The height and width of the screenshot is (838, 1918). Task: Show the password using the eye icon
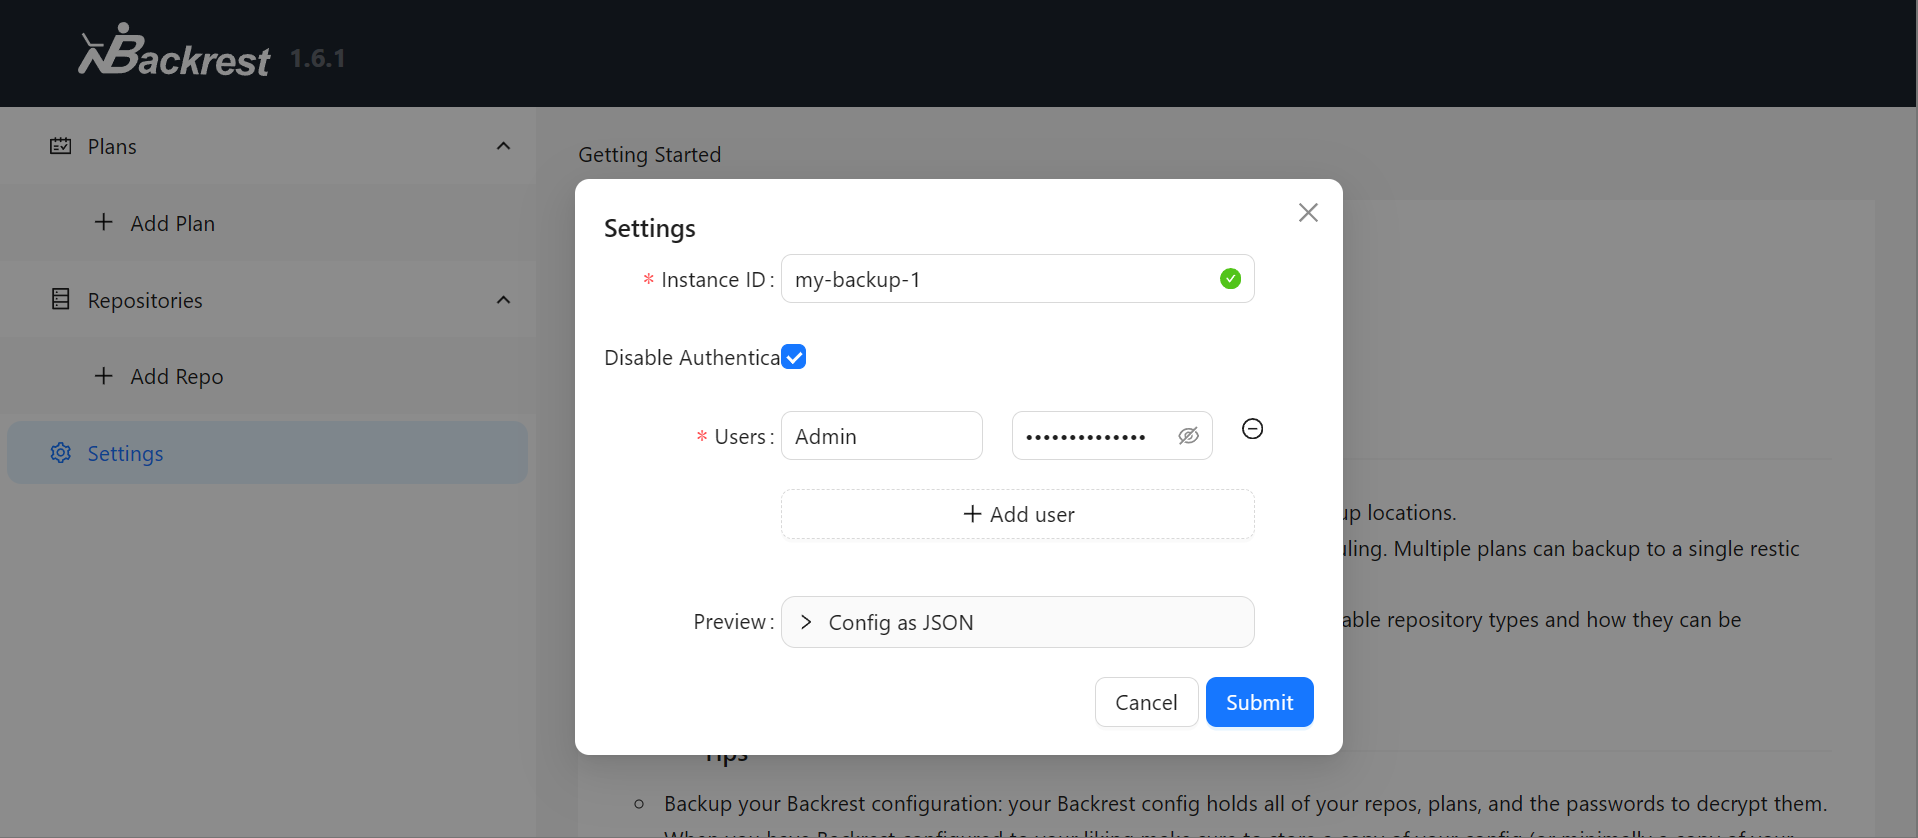[x=1188, y=436]
